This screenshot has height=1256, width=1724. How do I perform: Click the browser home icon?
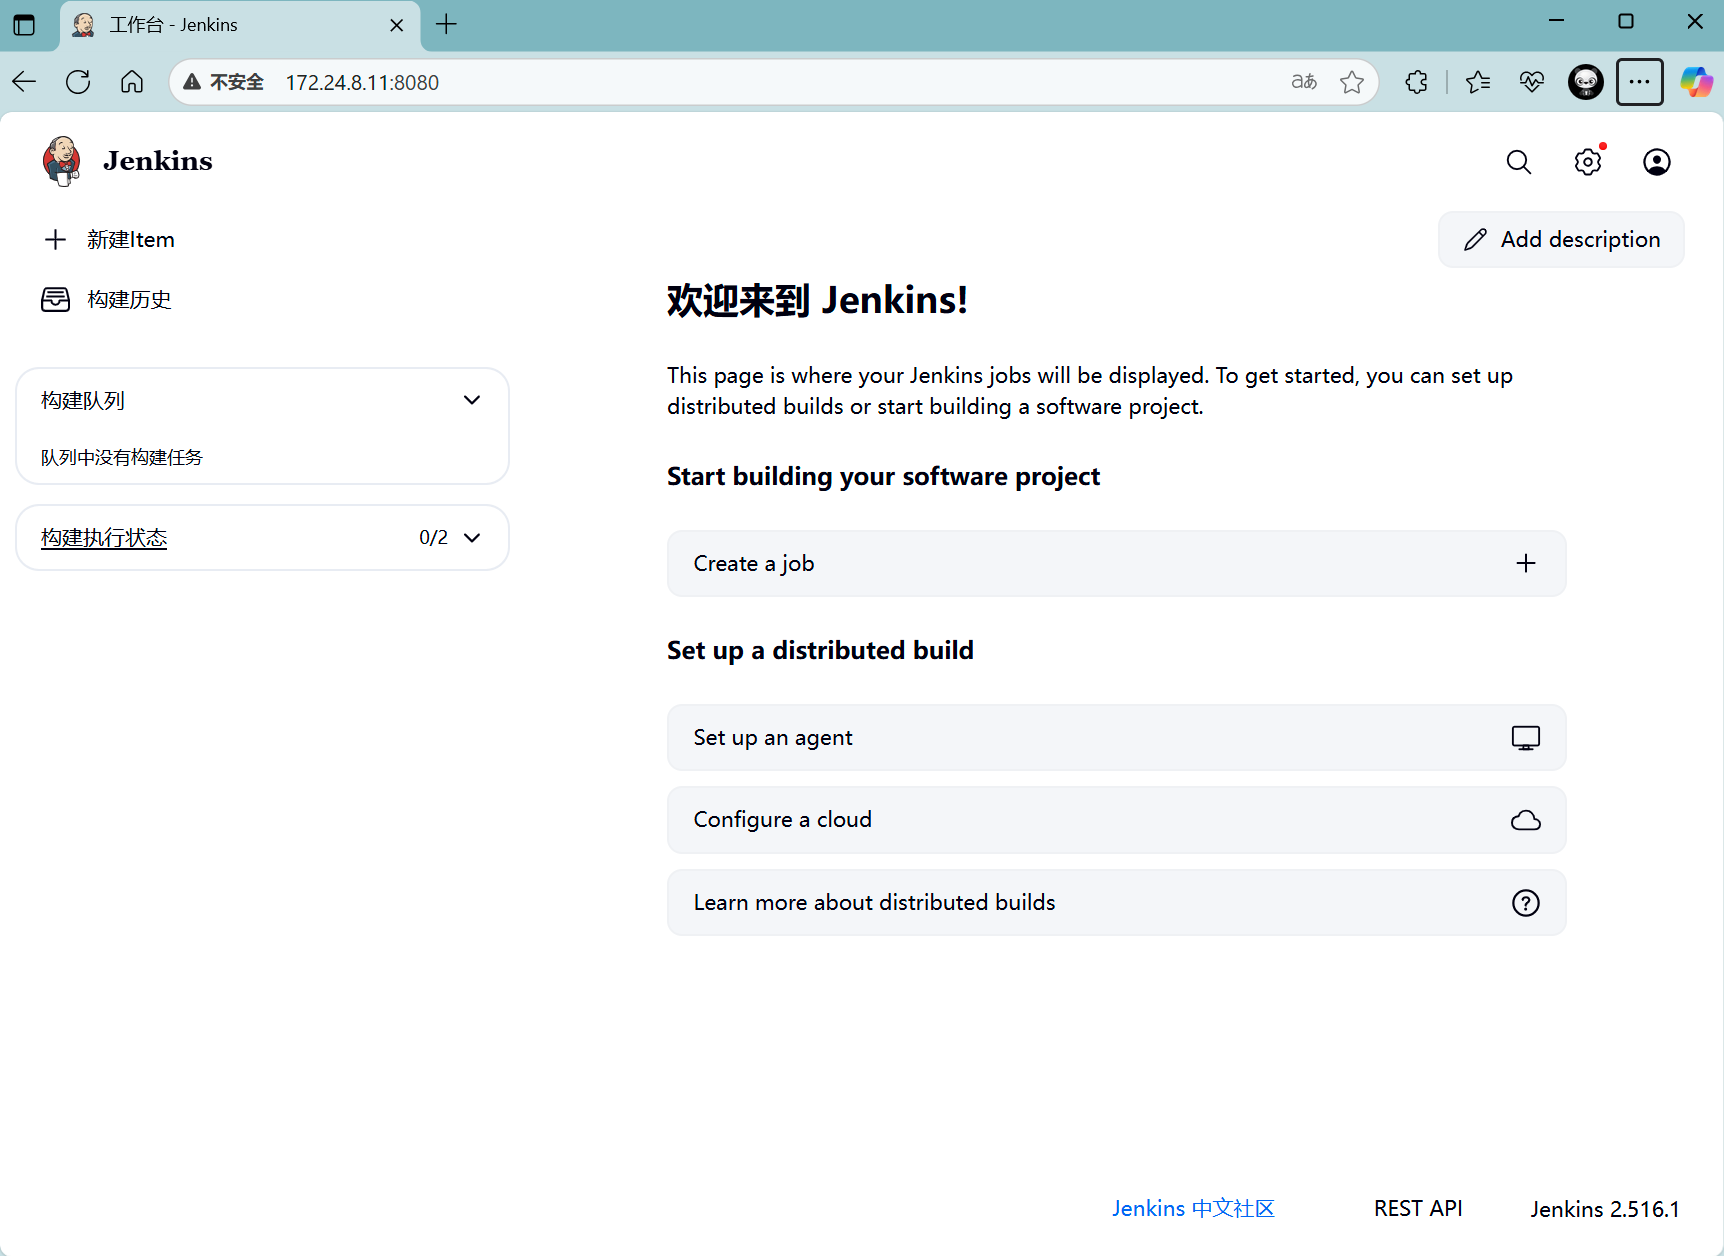click(x=132, y=82)
